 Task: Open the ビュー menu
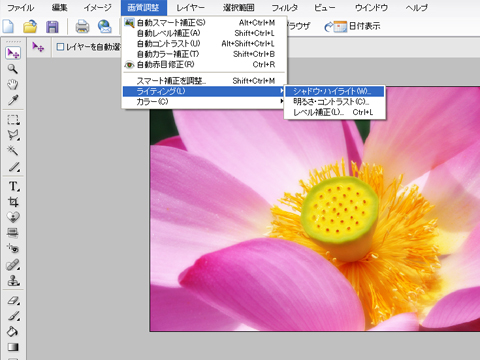point(325,7)
